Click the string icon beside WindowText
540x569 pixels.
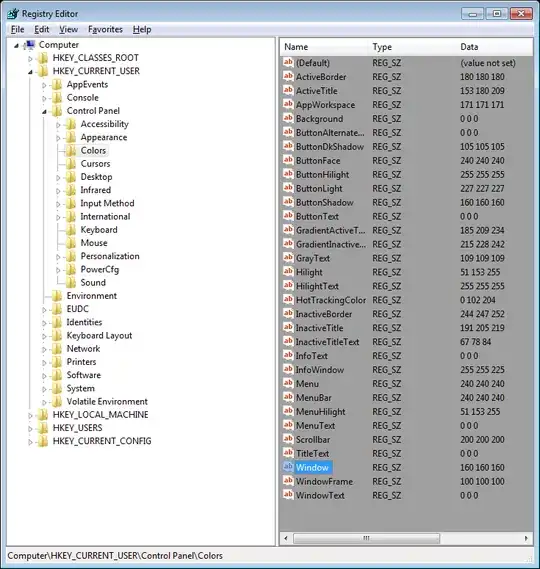[x=288, y=495]
